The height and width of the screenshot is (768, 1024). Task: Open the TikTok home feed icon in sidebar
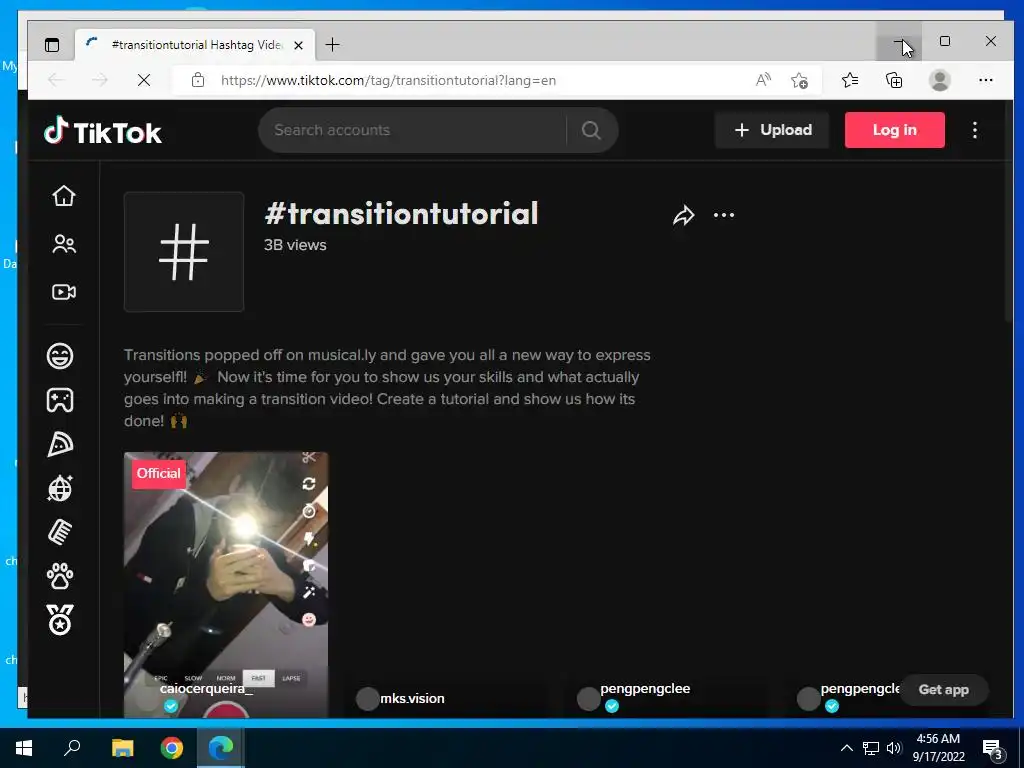(x=64, y=196)
